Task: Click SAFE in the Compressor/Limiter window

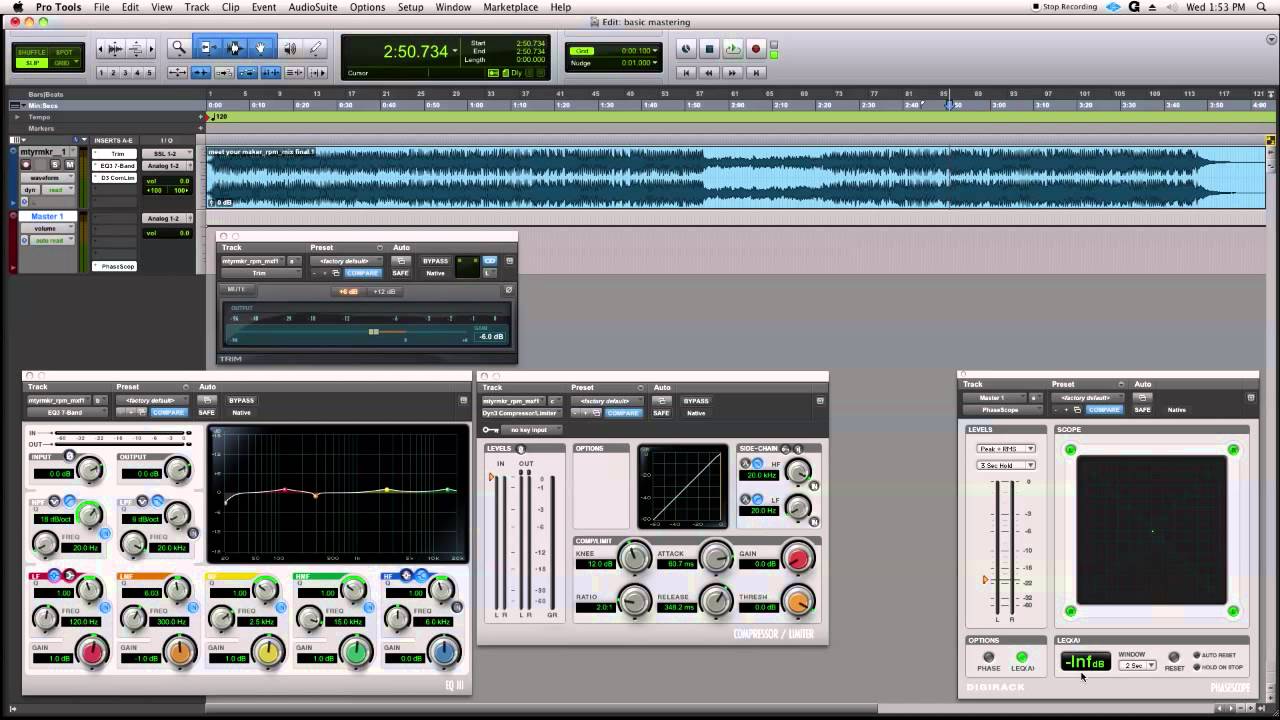Action: tap(661, 413)
